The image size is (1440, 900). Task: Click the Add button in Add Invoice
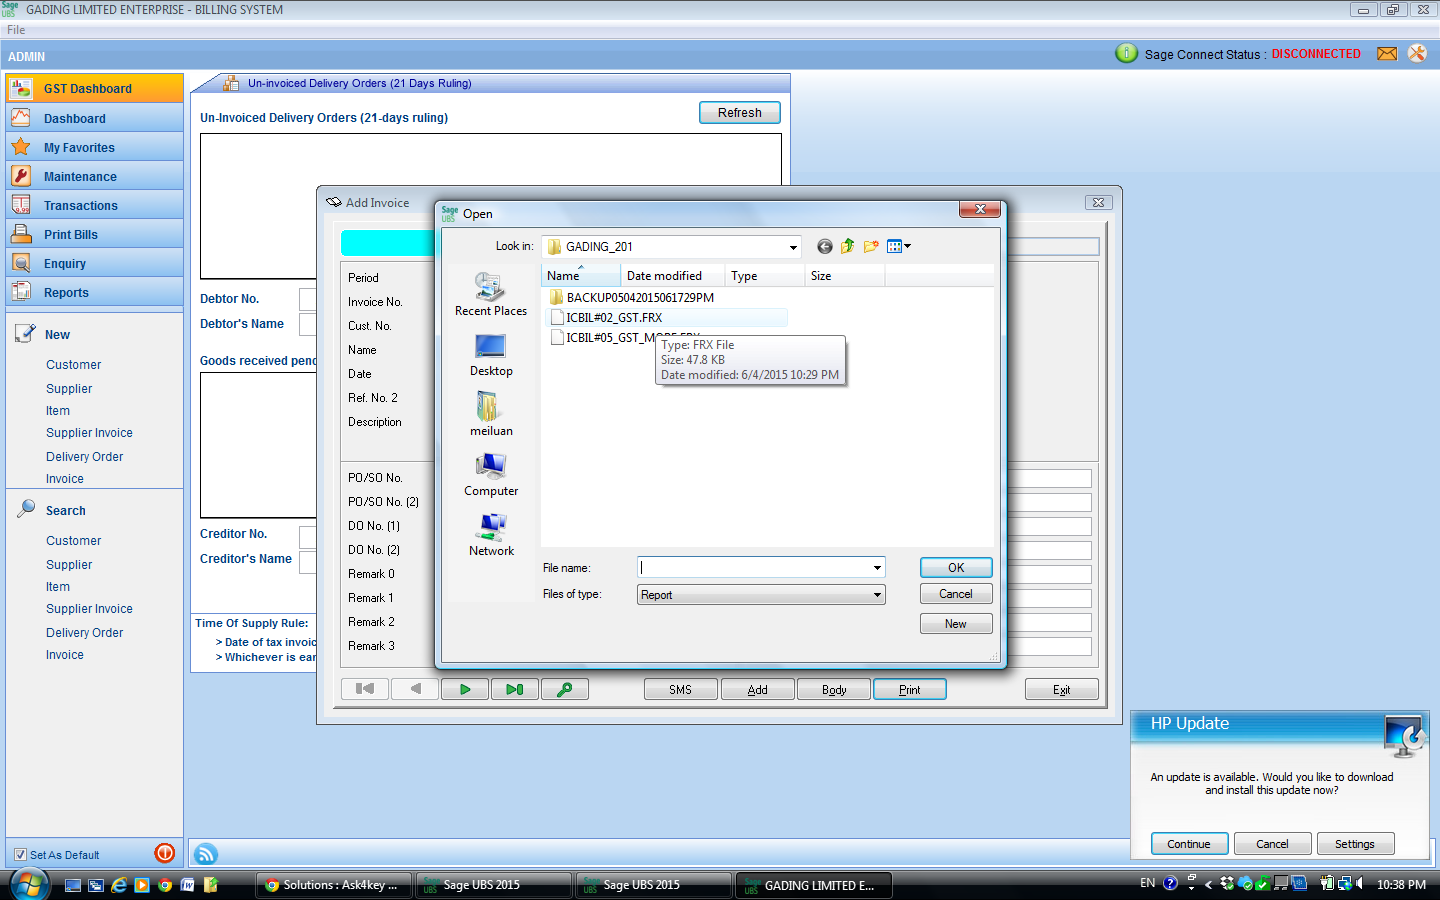point(758,690)
